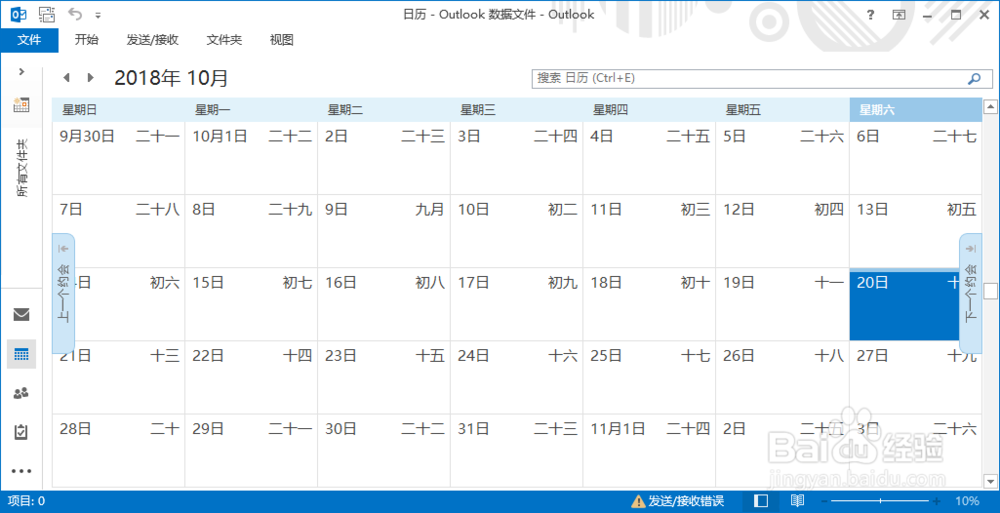This screenshot has height=513, width=1000.
Task: Click the search magnifier icon
Action: pos(974,78)
